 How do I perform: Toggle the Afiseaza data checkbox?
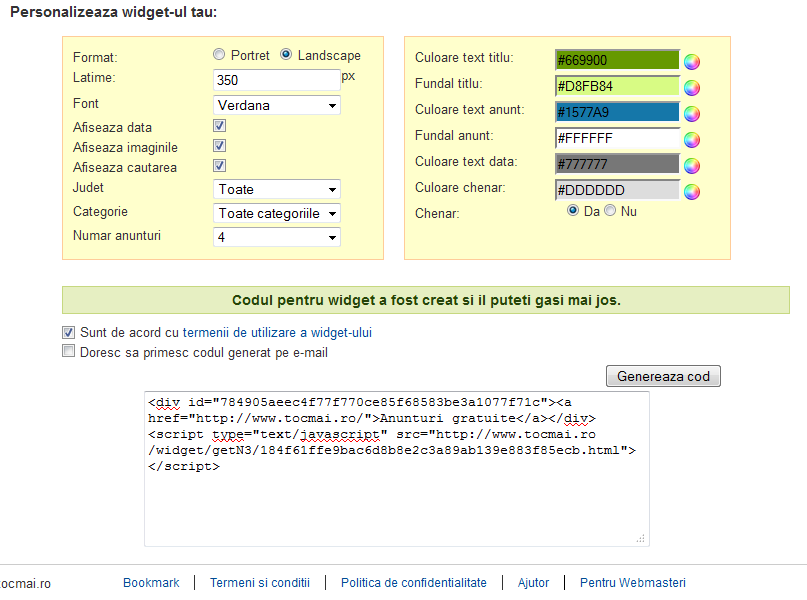point(220,126)
